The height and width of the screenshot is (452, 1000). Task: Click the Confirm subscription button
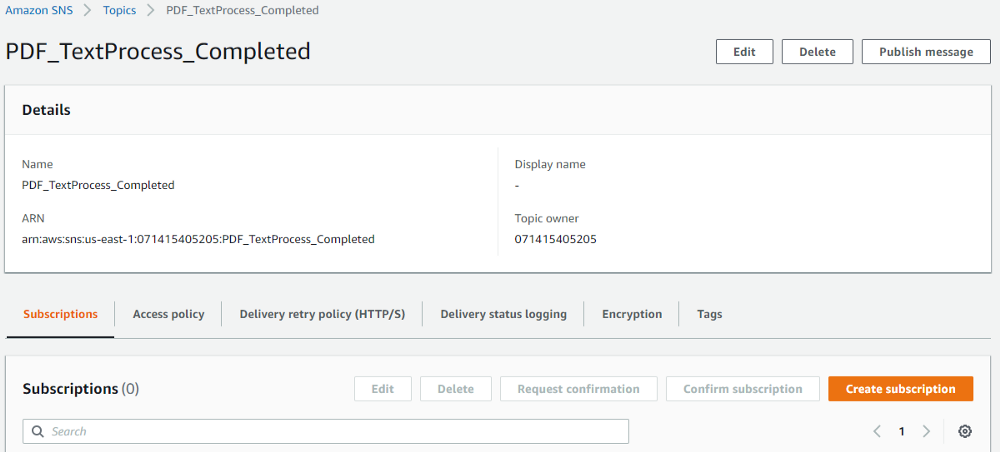coord(743,389)
